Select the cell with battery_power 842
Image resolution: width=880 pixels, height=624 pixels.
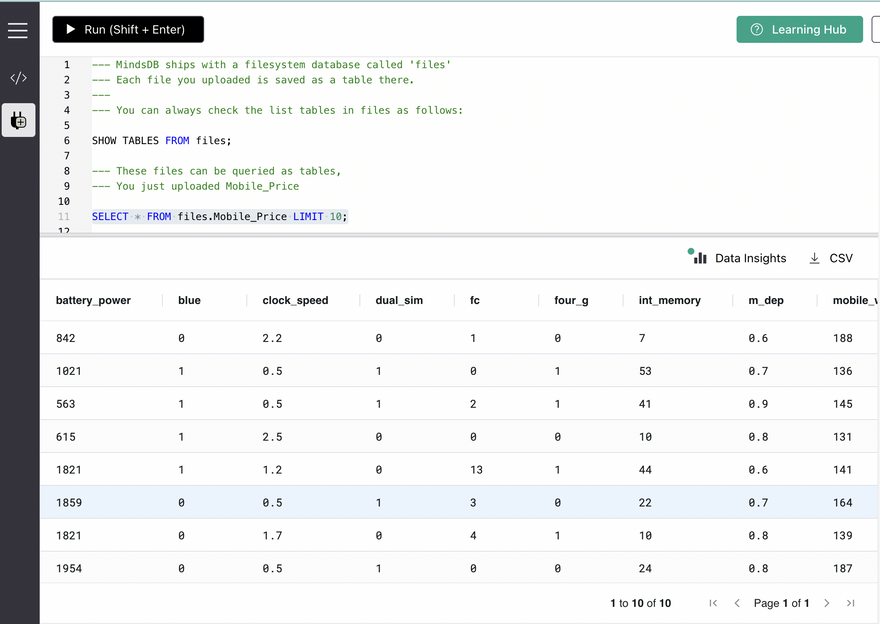click(66, 338)
